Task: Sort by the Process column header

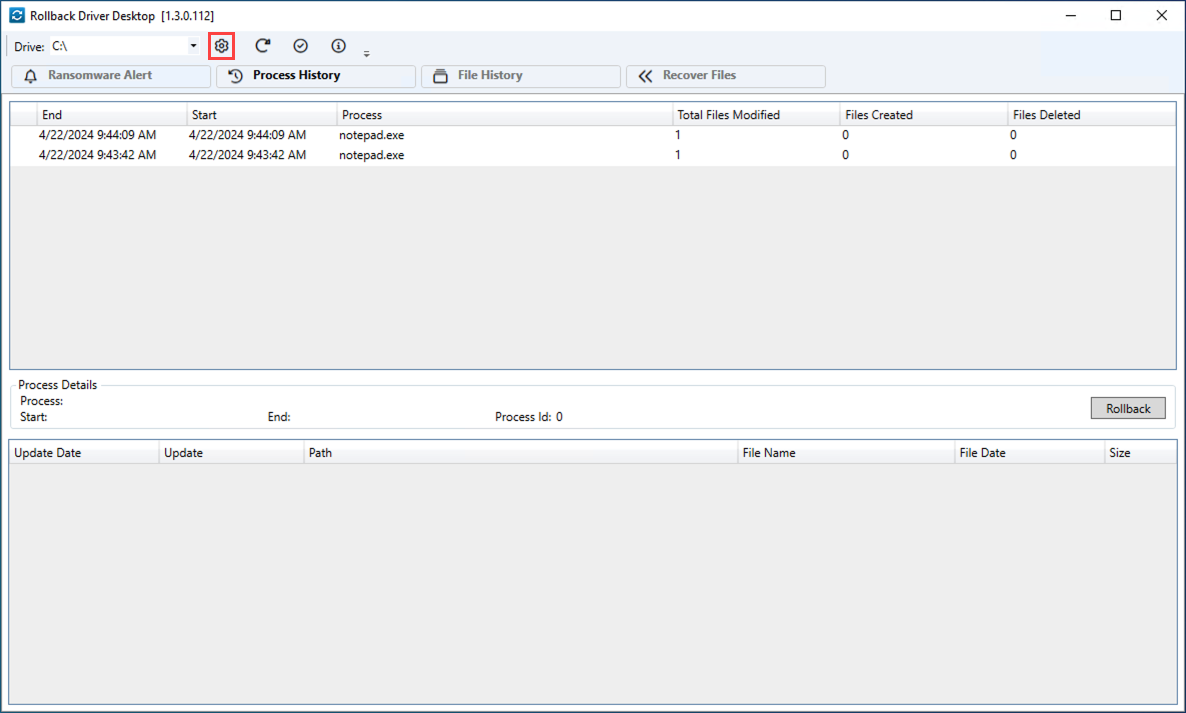Action: coord(505,115)
